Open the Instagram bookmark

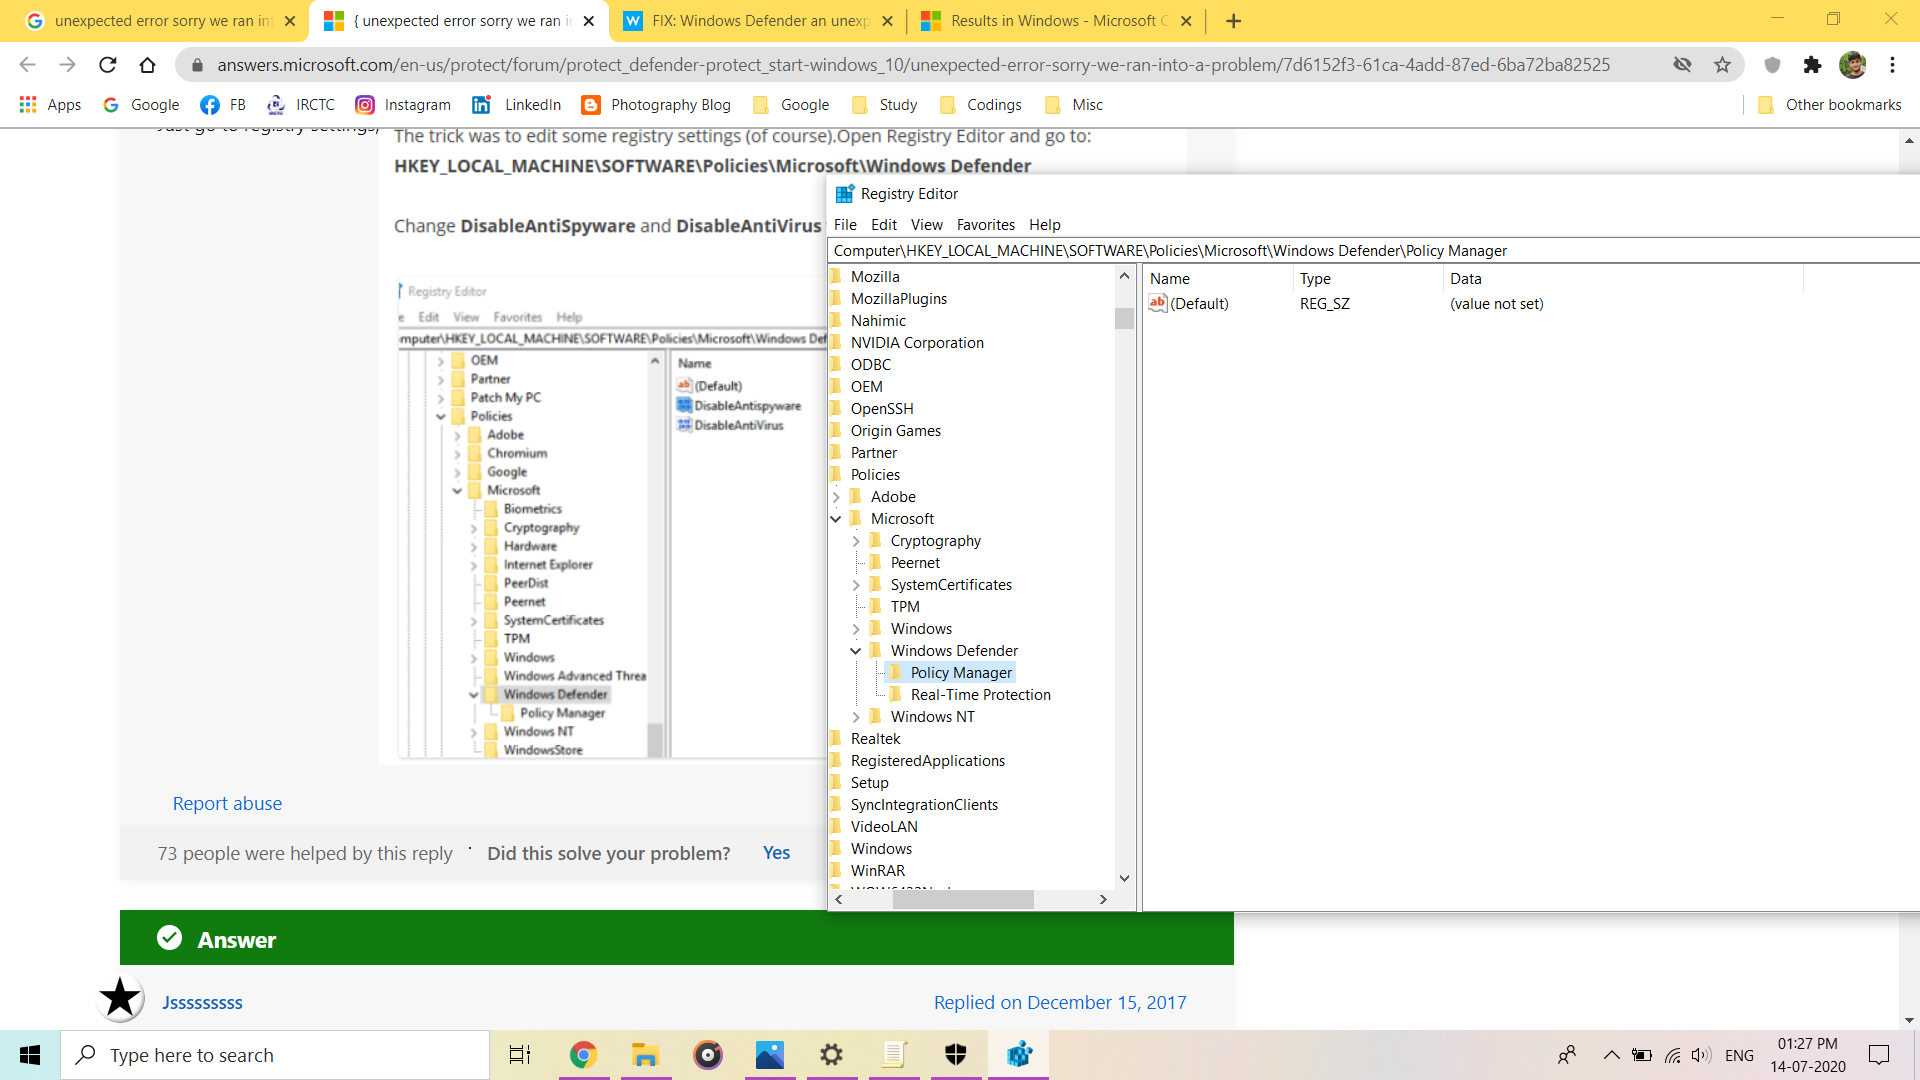coord(404,105)
